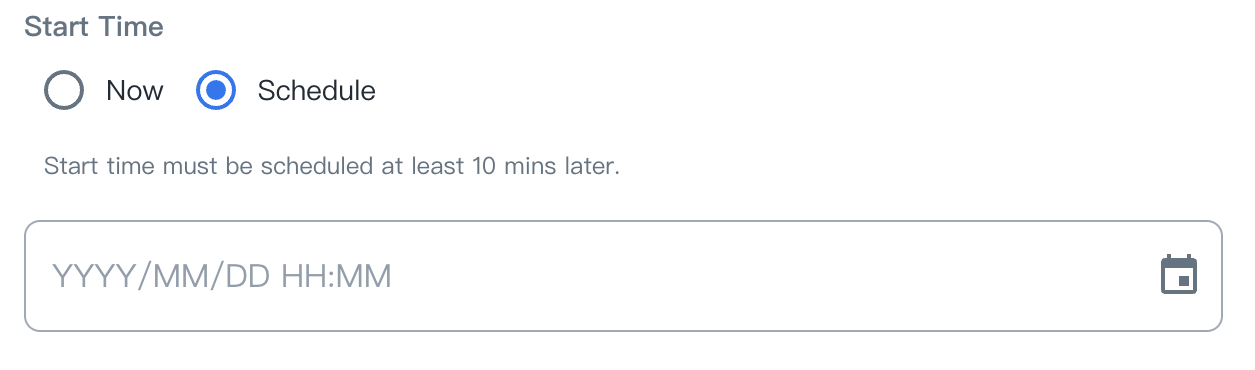
Task: Pick the empty circle next to Now
Action: coord(64,91)
